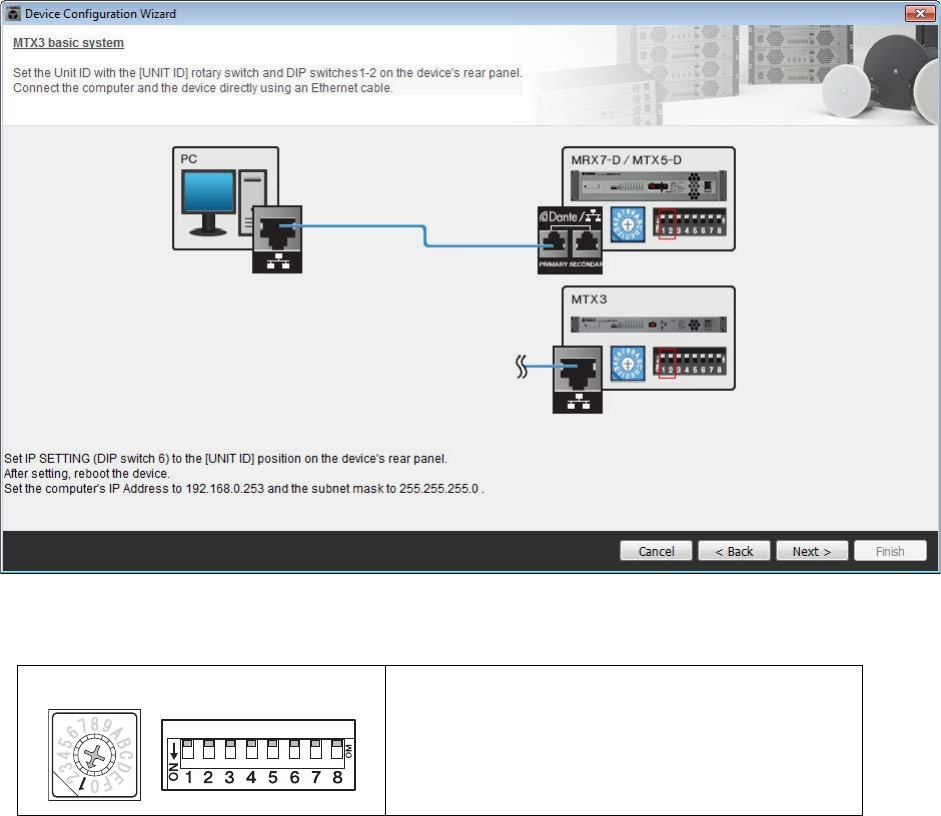Click the cable break symbol near MTX3
Image resolution: width=941 pixels, height=816 pixels.
(522, 367)
